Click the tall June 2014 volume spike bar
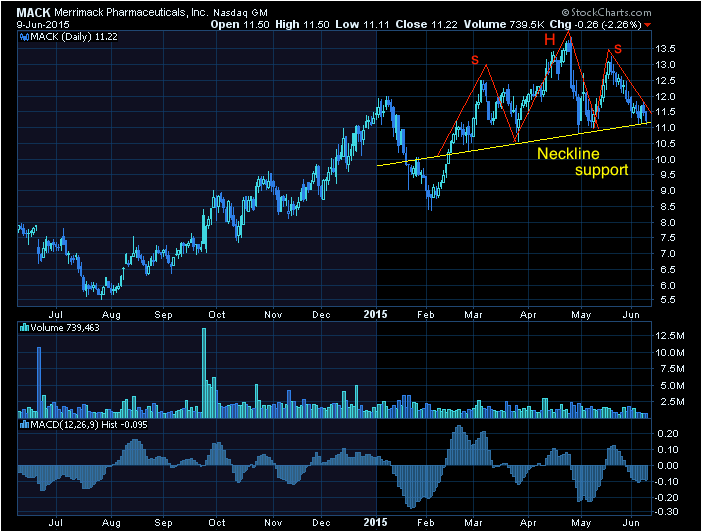 pos(39,382)
